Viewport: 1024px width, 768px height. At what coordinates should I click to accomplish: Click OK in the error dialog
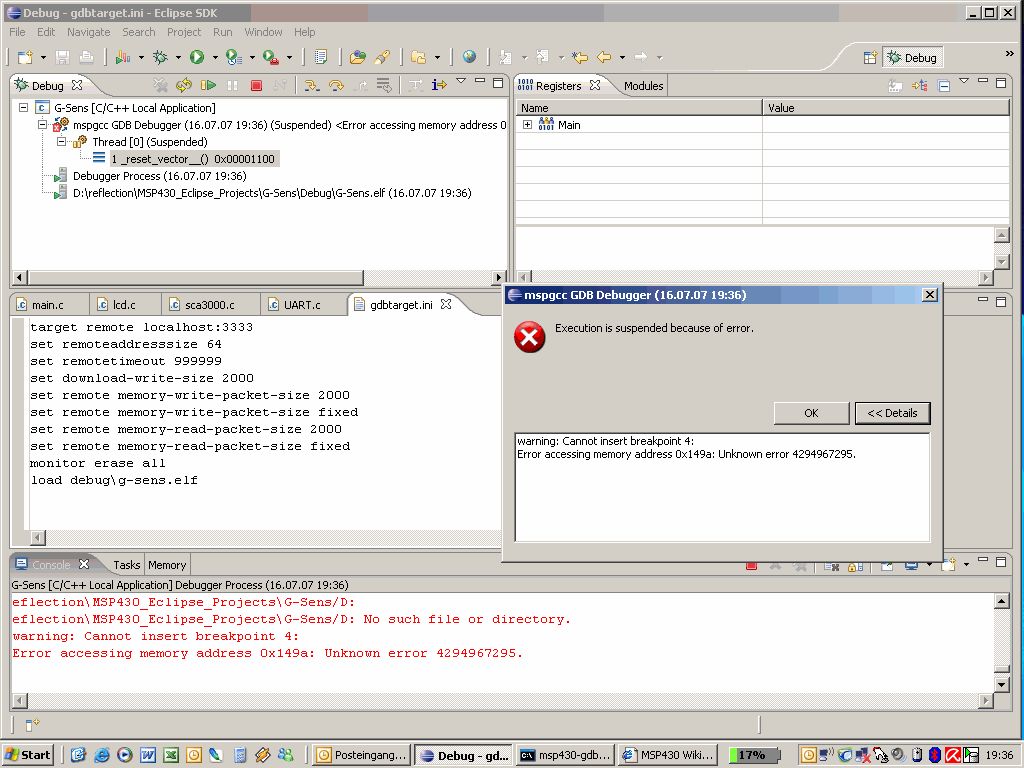coord(811,413)
